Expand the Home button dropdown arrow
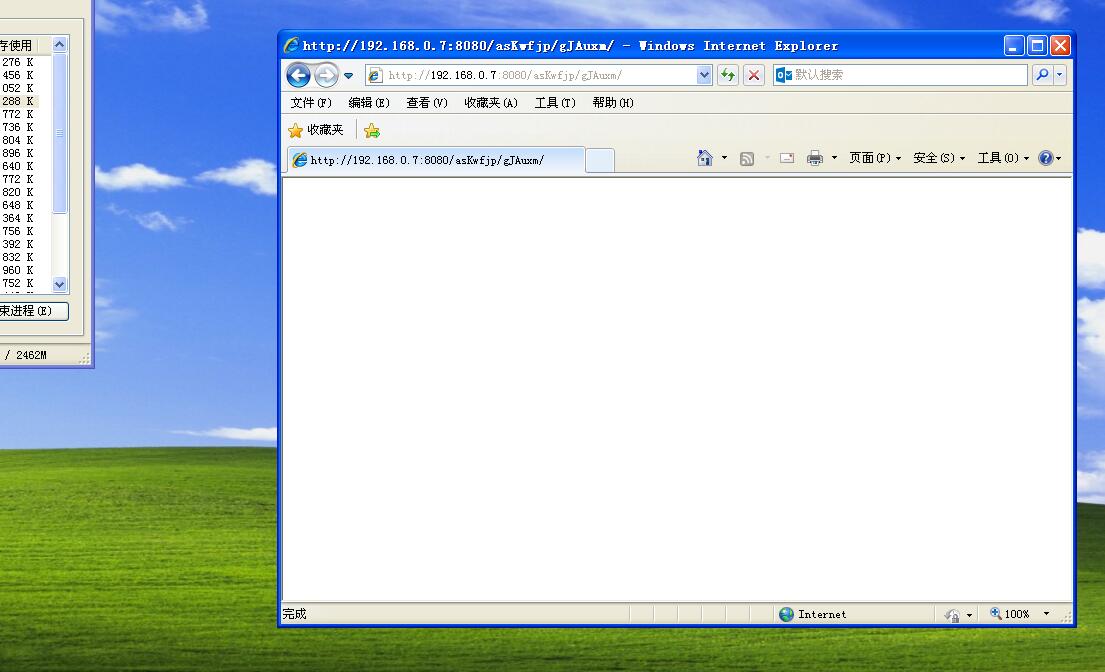 [724, 158]
